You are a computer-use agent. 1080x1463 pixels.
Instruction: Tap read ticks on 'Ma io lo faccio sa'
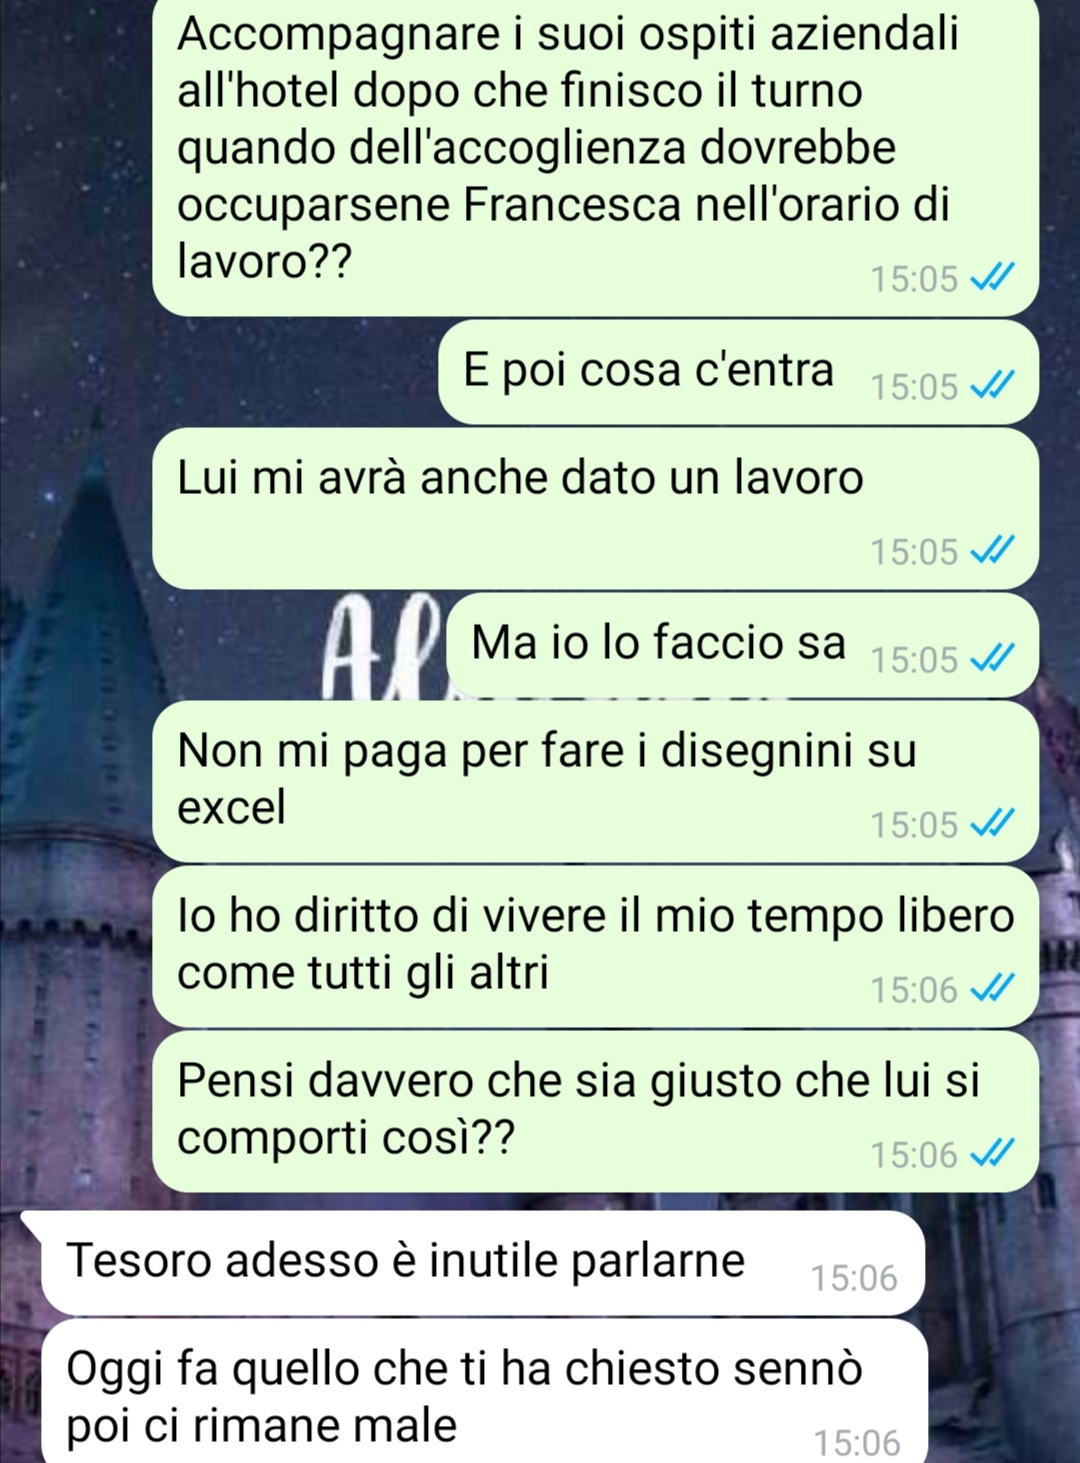point(993,658)
